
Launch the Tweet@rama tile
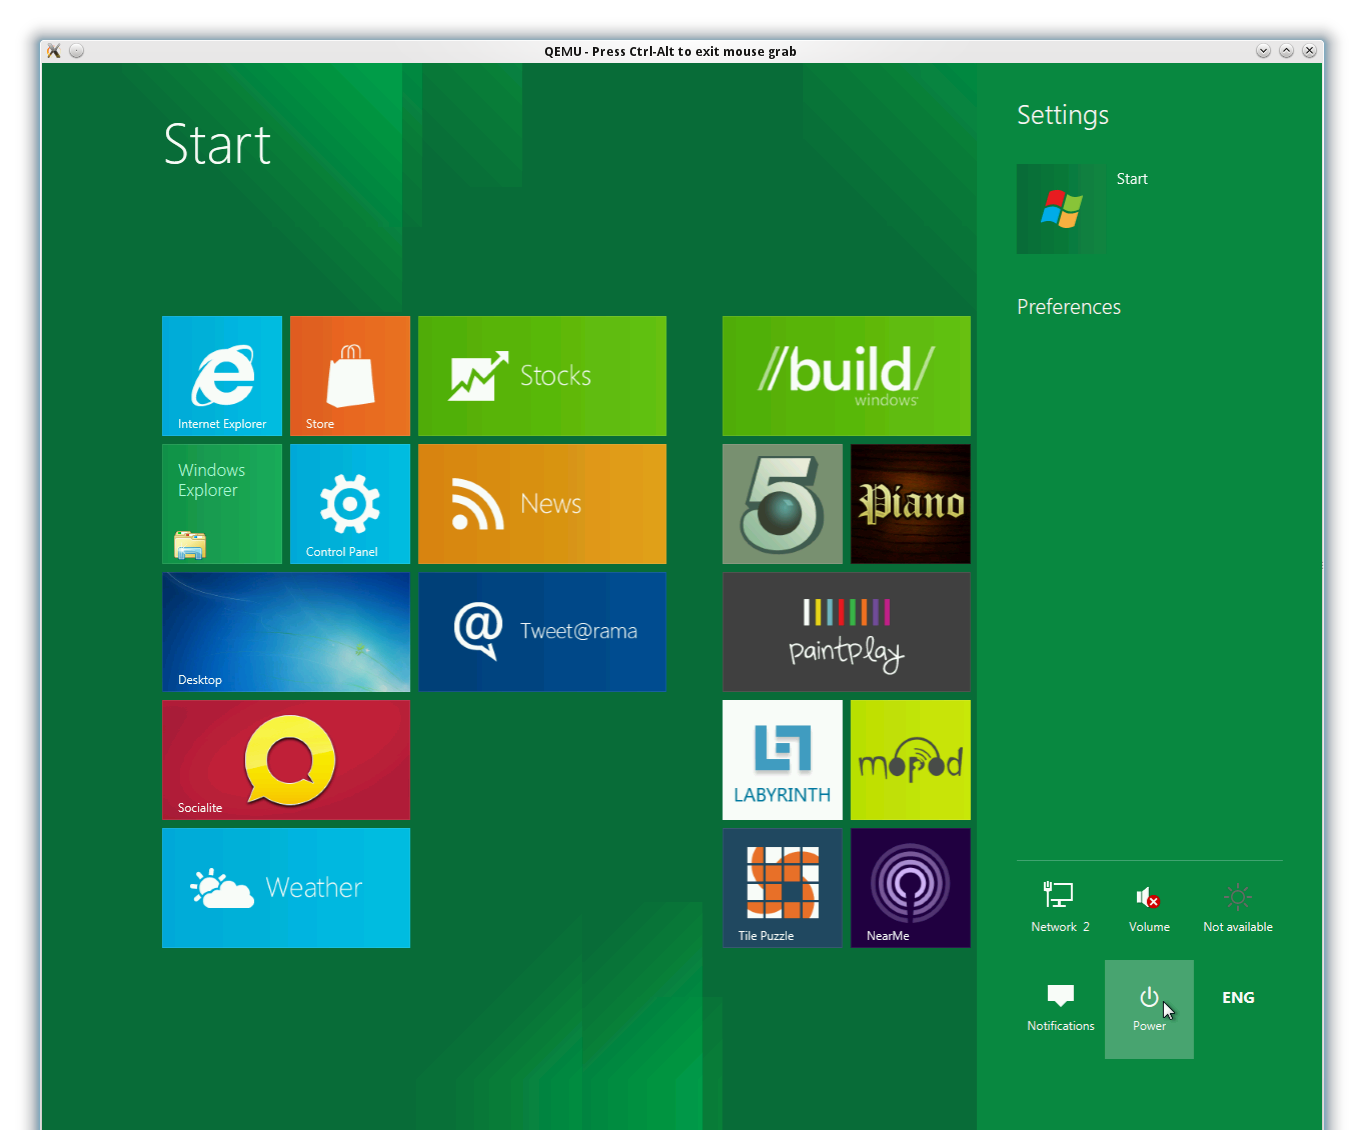click(542, 632)
